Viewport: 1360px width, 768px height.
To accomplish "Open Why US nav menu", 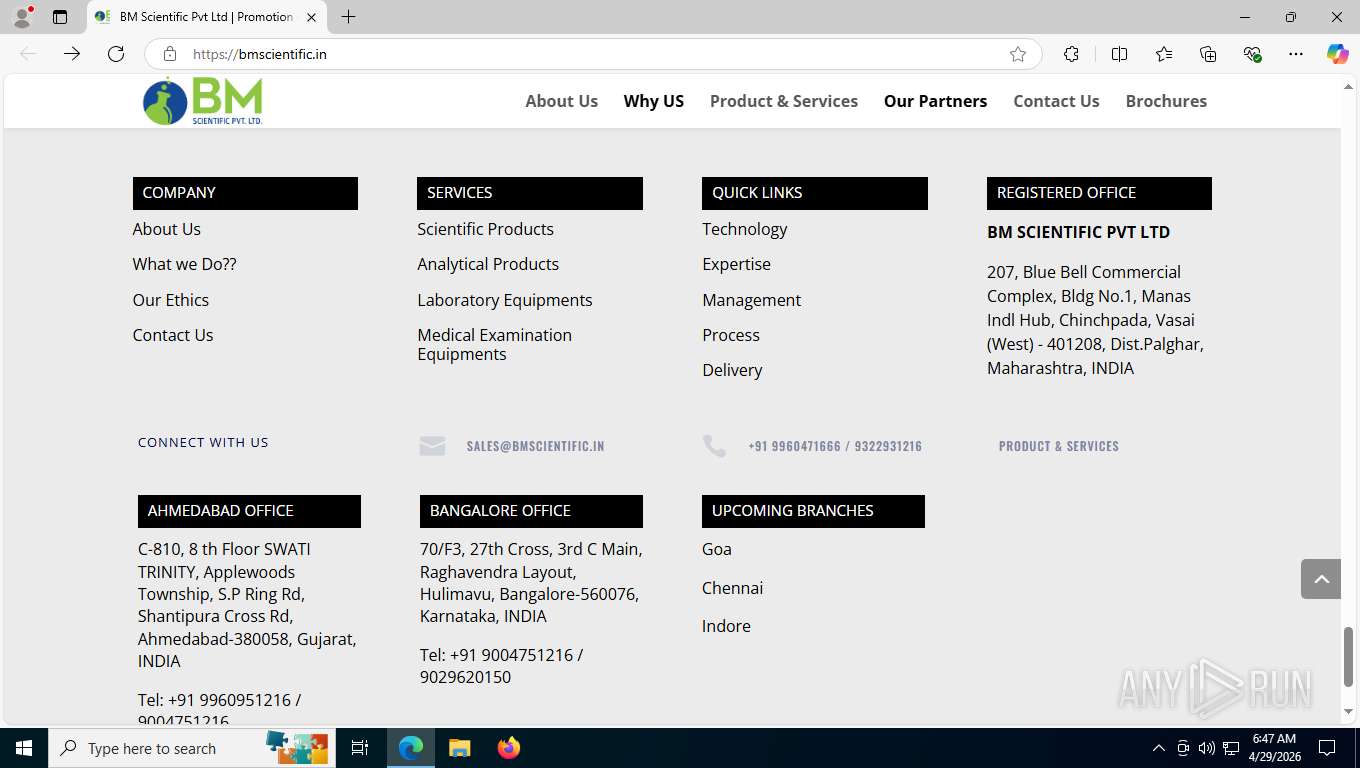I will pos(654,101).
